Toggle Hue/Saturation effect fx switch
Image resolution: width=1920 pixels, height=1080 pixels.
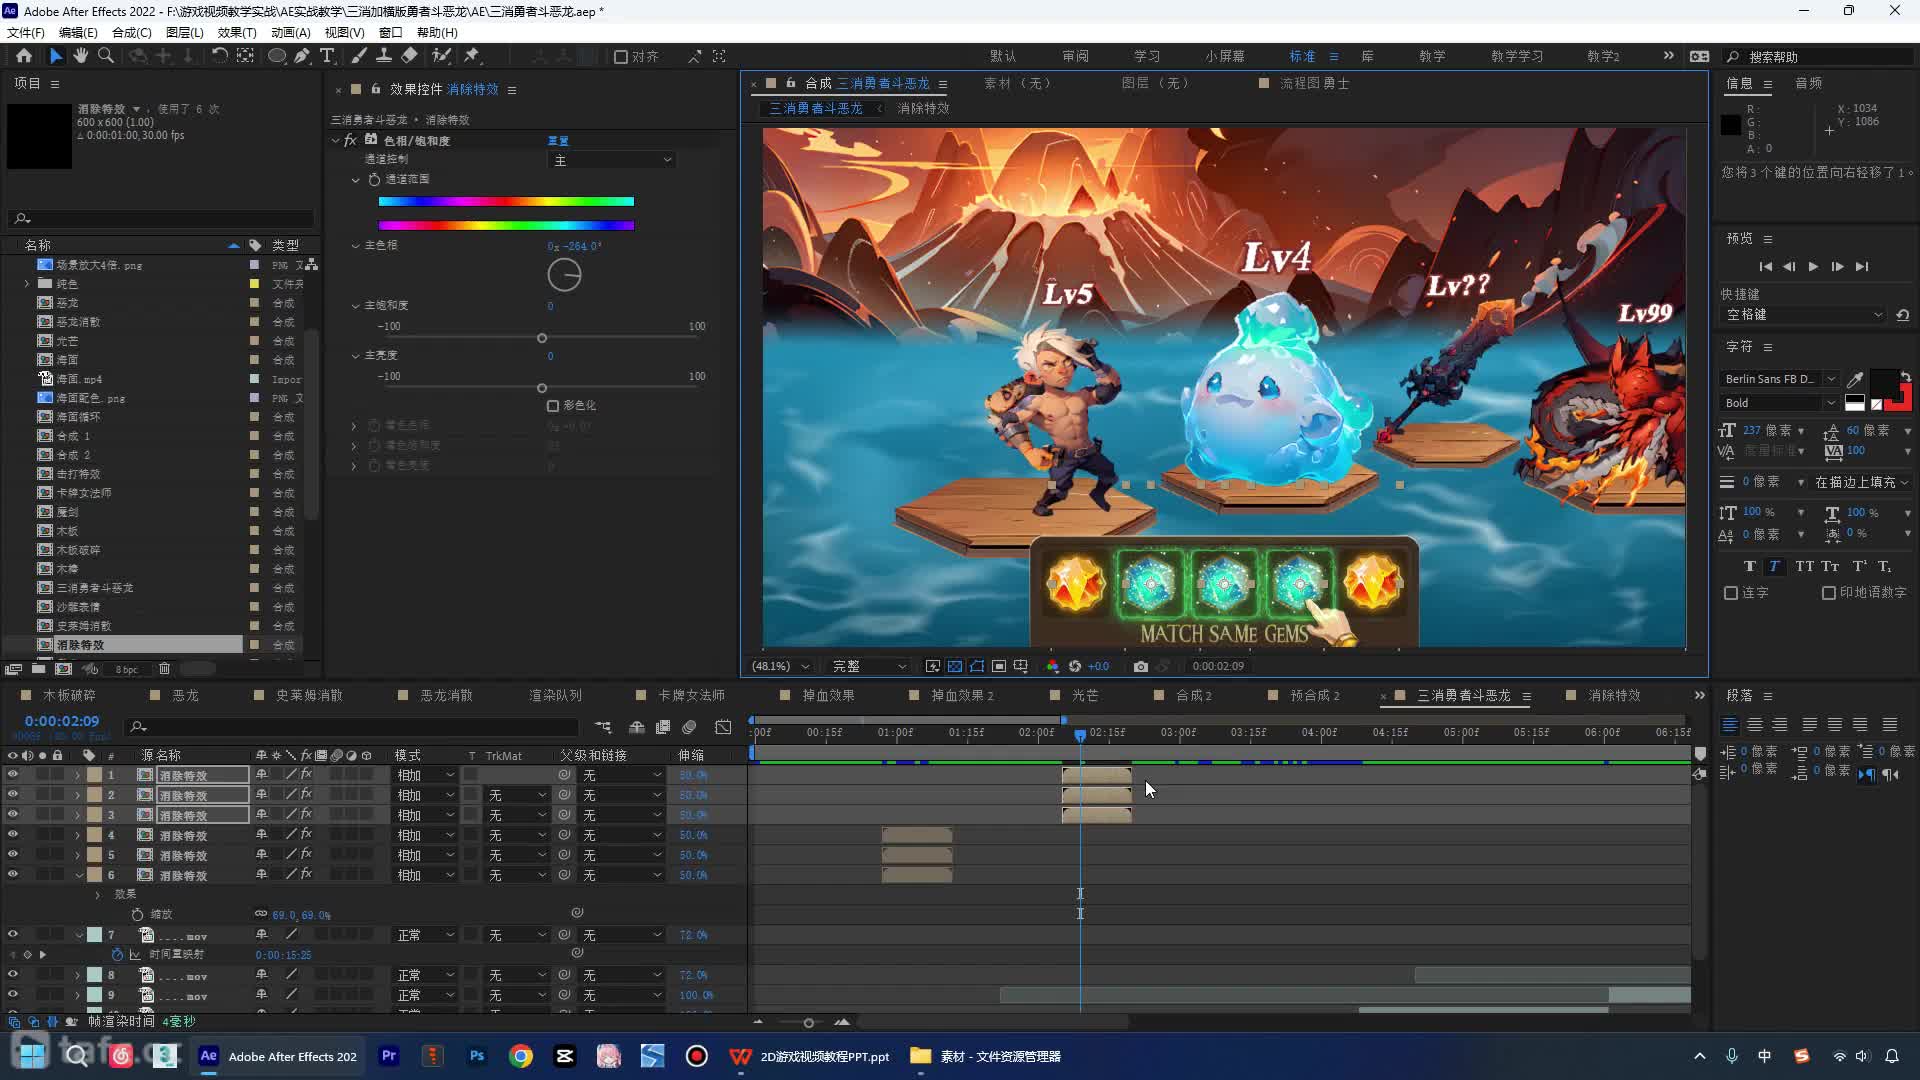click(x=350, y=141)
